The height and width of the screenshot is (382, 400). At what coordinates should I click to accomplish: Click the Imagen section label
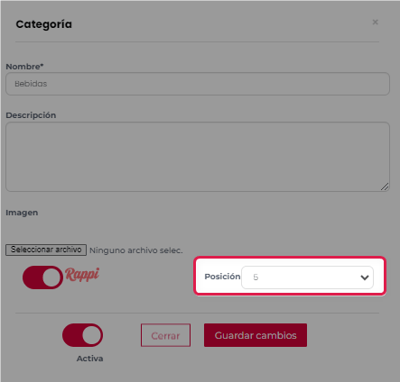click(22, 213)
